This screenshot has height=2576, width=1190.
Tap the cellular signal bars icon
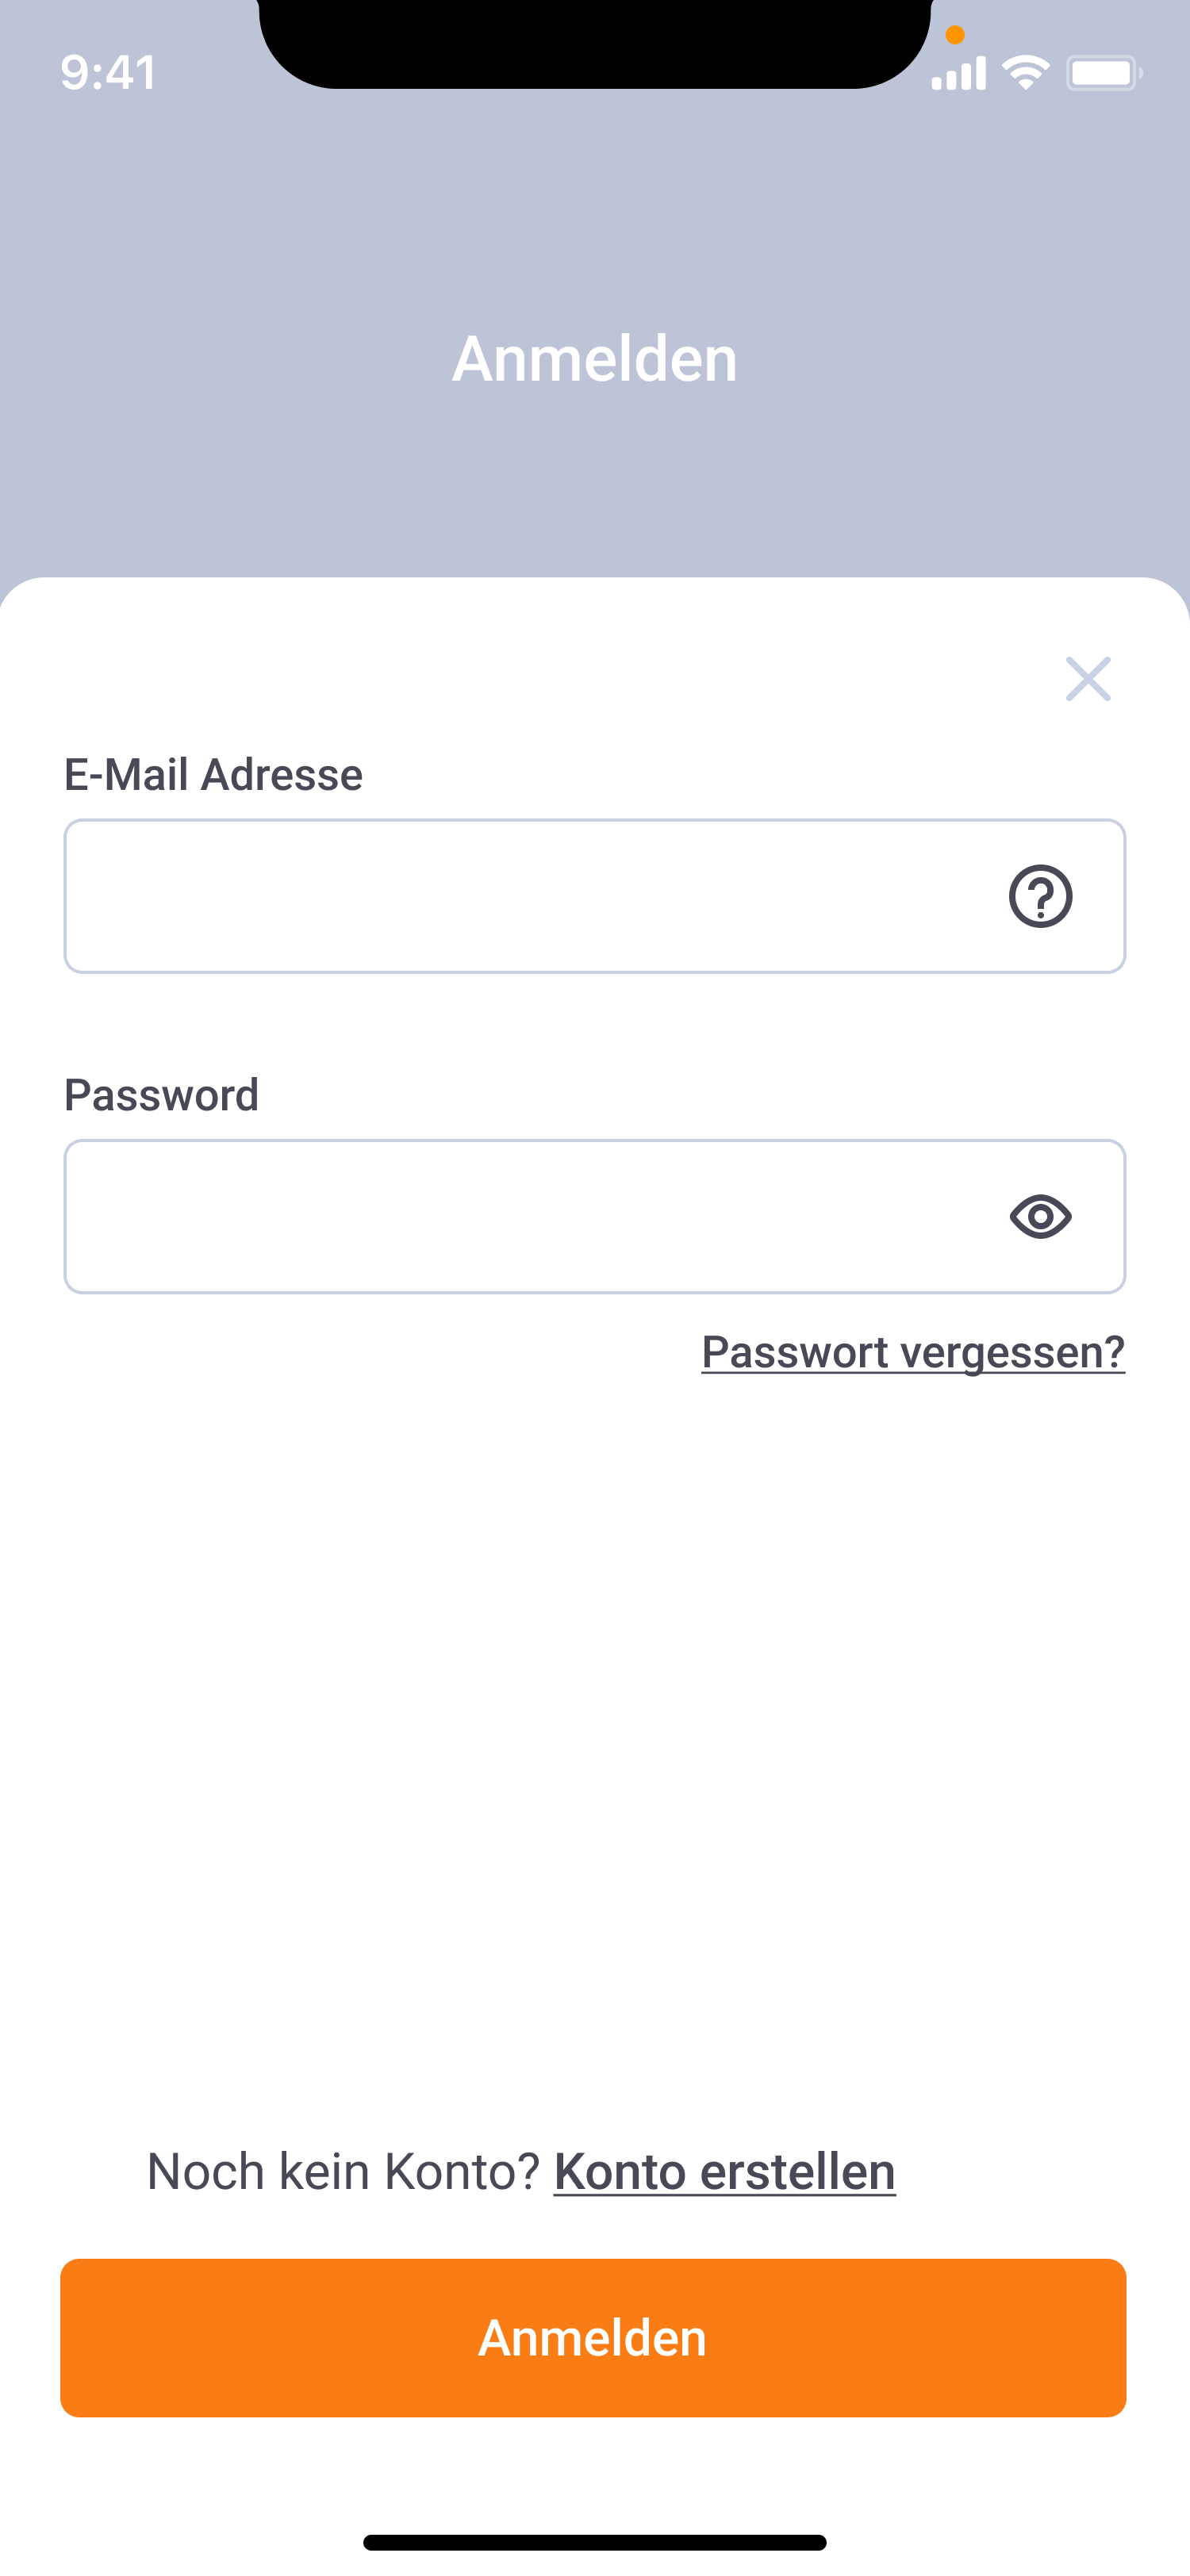pyautogui.click(x=958, y=72)
